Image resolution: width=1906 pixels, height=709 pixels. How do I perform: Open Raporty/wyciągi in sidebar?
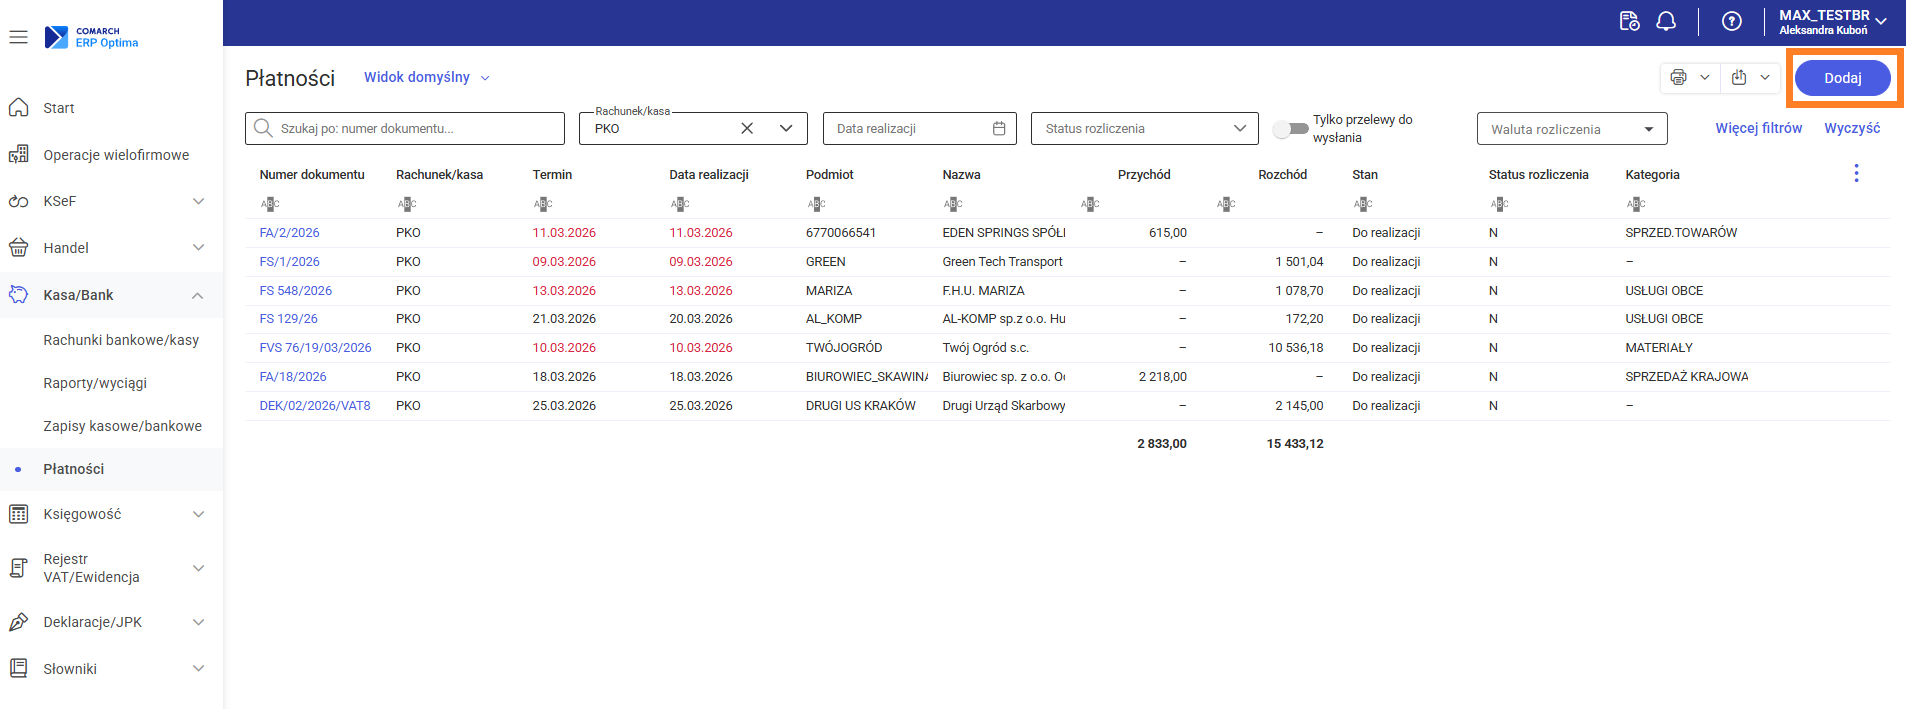pos(95,383)
